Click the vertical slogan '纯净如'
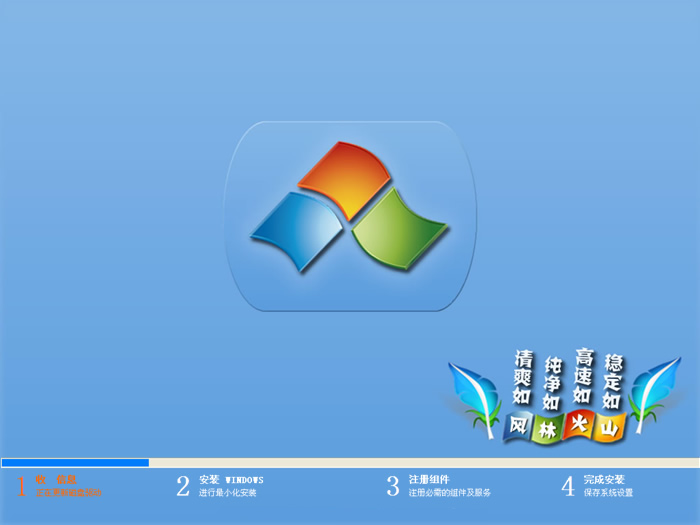 tap(552, 383)
